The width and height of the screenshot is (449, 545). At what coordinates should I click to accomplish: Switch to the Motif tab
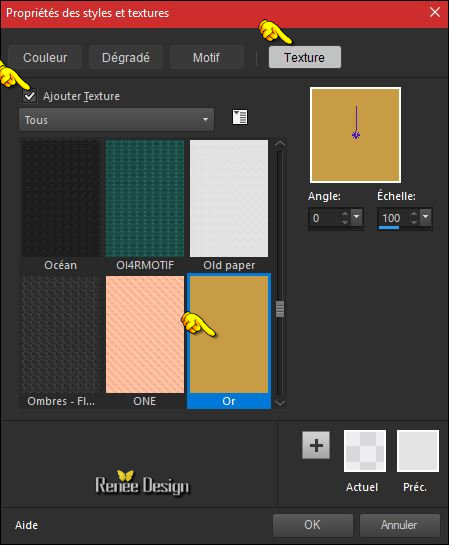(206, 57)
